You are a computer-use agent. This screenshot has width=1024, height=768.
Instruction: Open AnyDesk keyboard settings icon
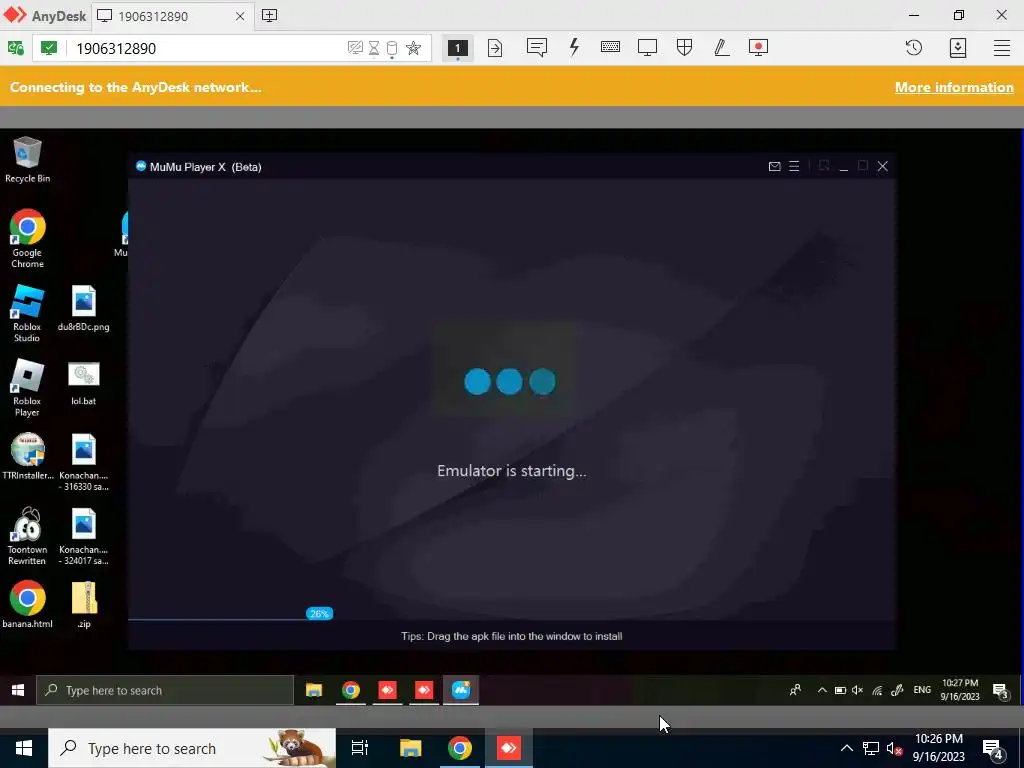(x=611, y=47)
